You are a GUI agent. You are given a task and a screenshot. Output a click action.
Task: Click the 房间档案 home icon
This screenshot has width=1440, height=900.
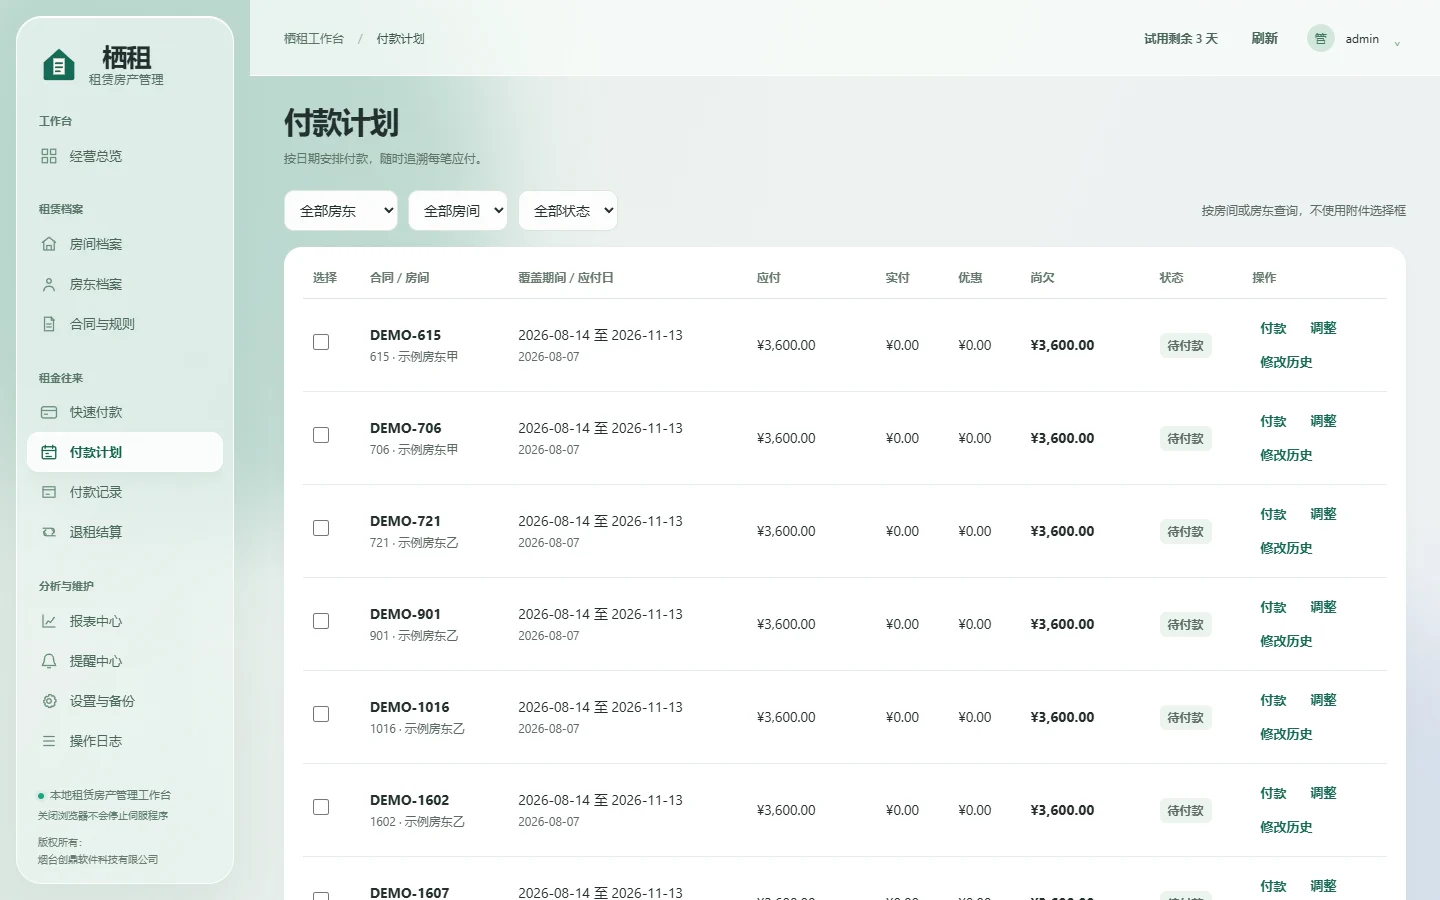pos(49,244)
